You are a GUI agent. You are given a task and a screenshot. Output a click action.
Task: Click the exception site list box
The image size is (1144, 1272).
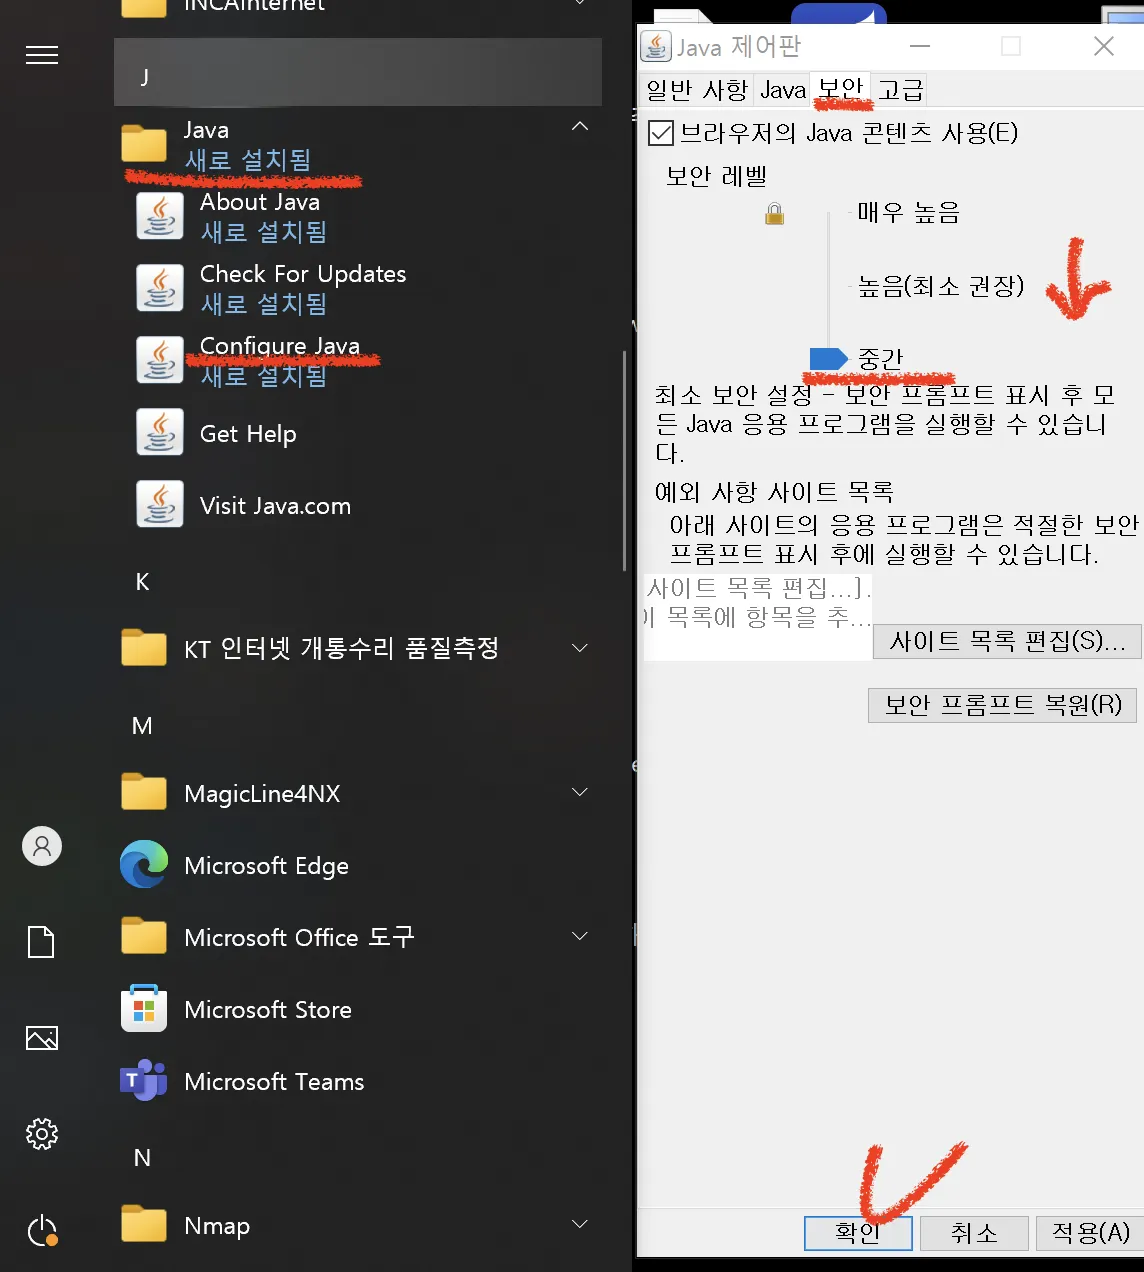pos(758,616)
